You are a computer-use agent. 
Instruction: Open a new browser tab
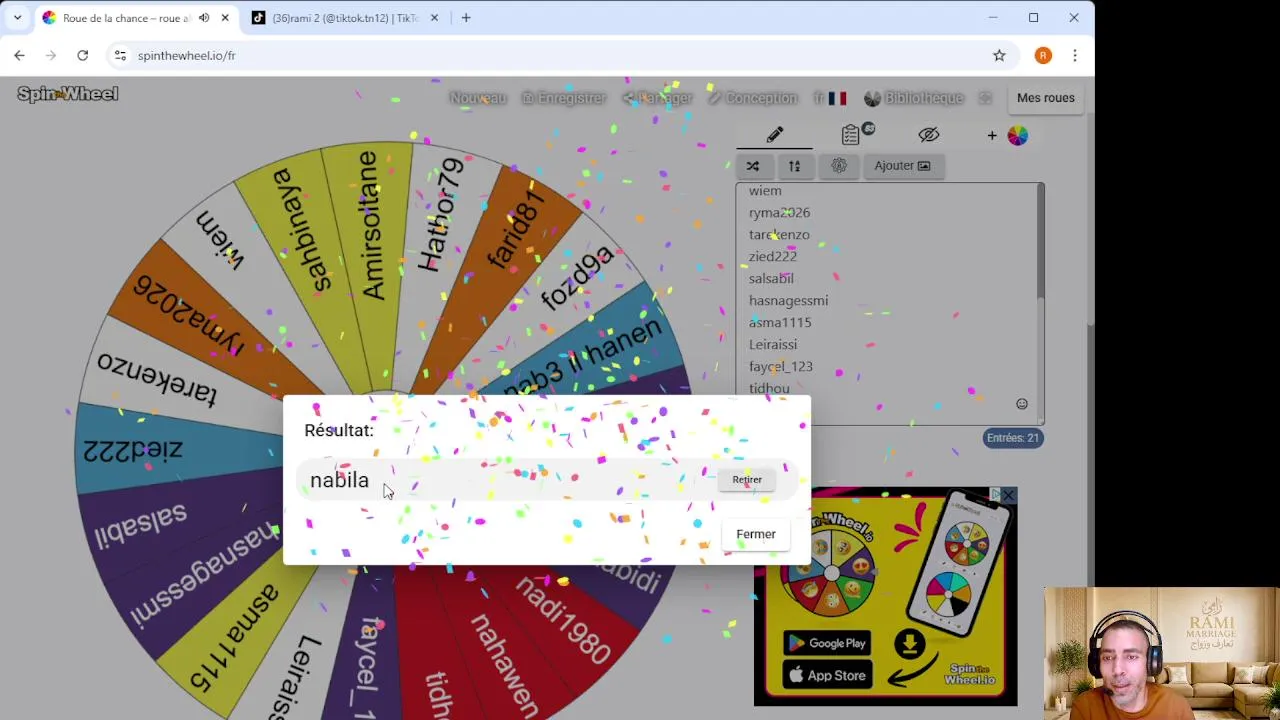point(466,18)
